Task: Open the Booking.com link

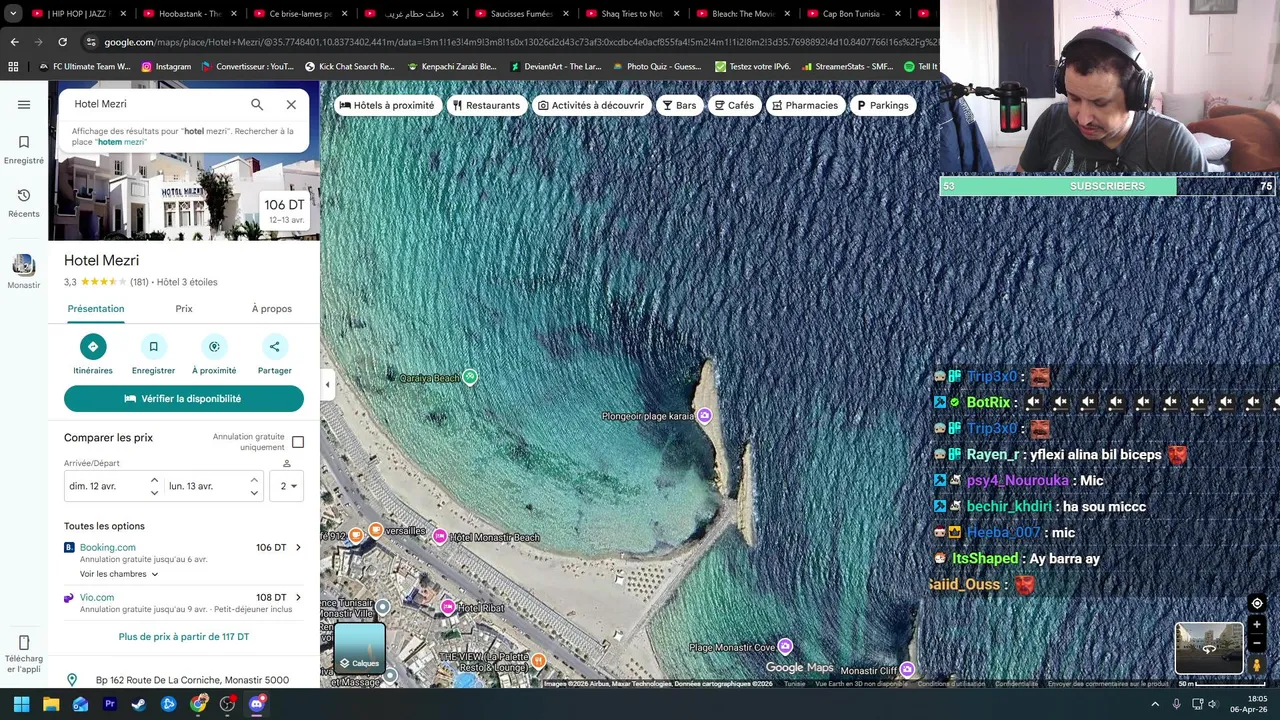Action: 108,548
